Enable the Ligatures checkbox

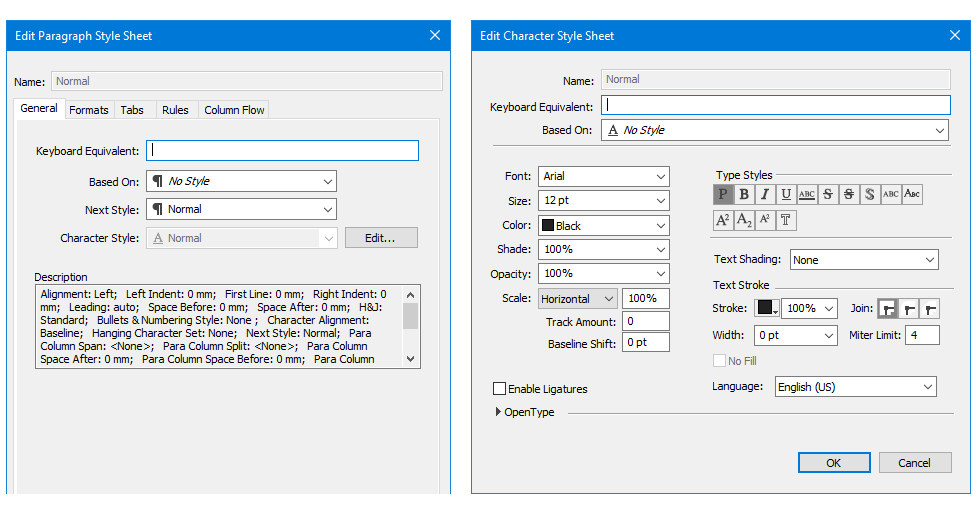[499, 389]
